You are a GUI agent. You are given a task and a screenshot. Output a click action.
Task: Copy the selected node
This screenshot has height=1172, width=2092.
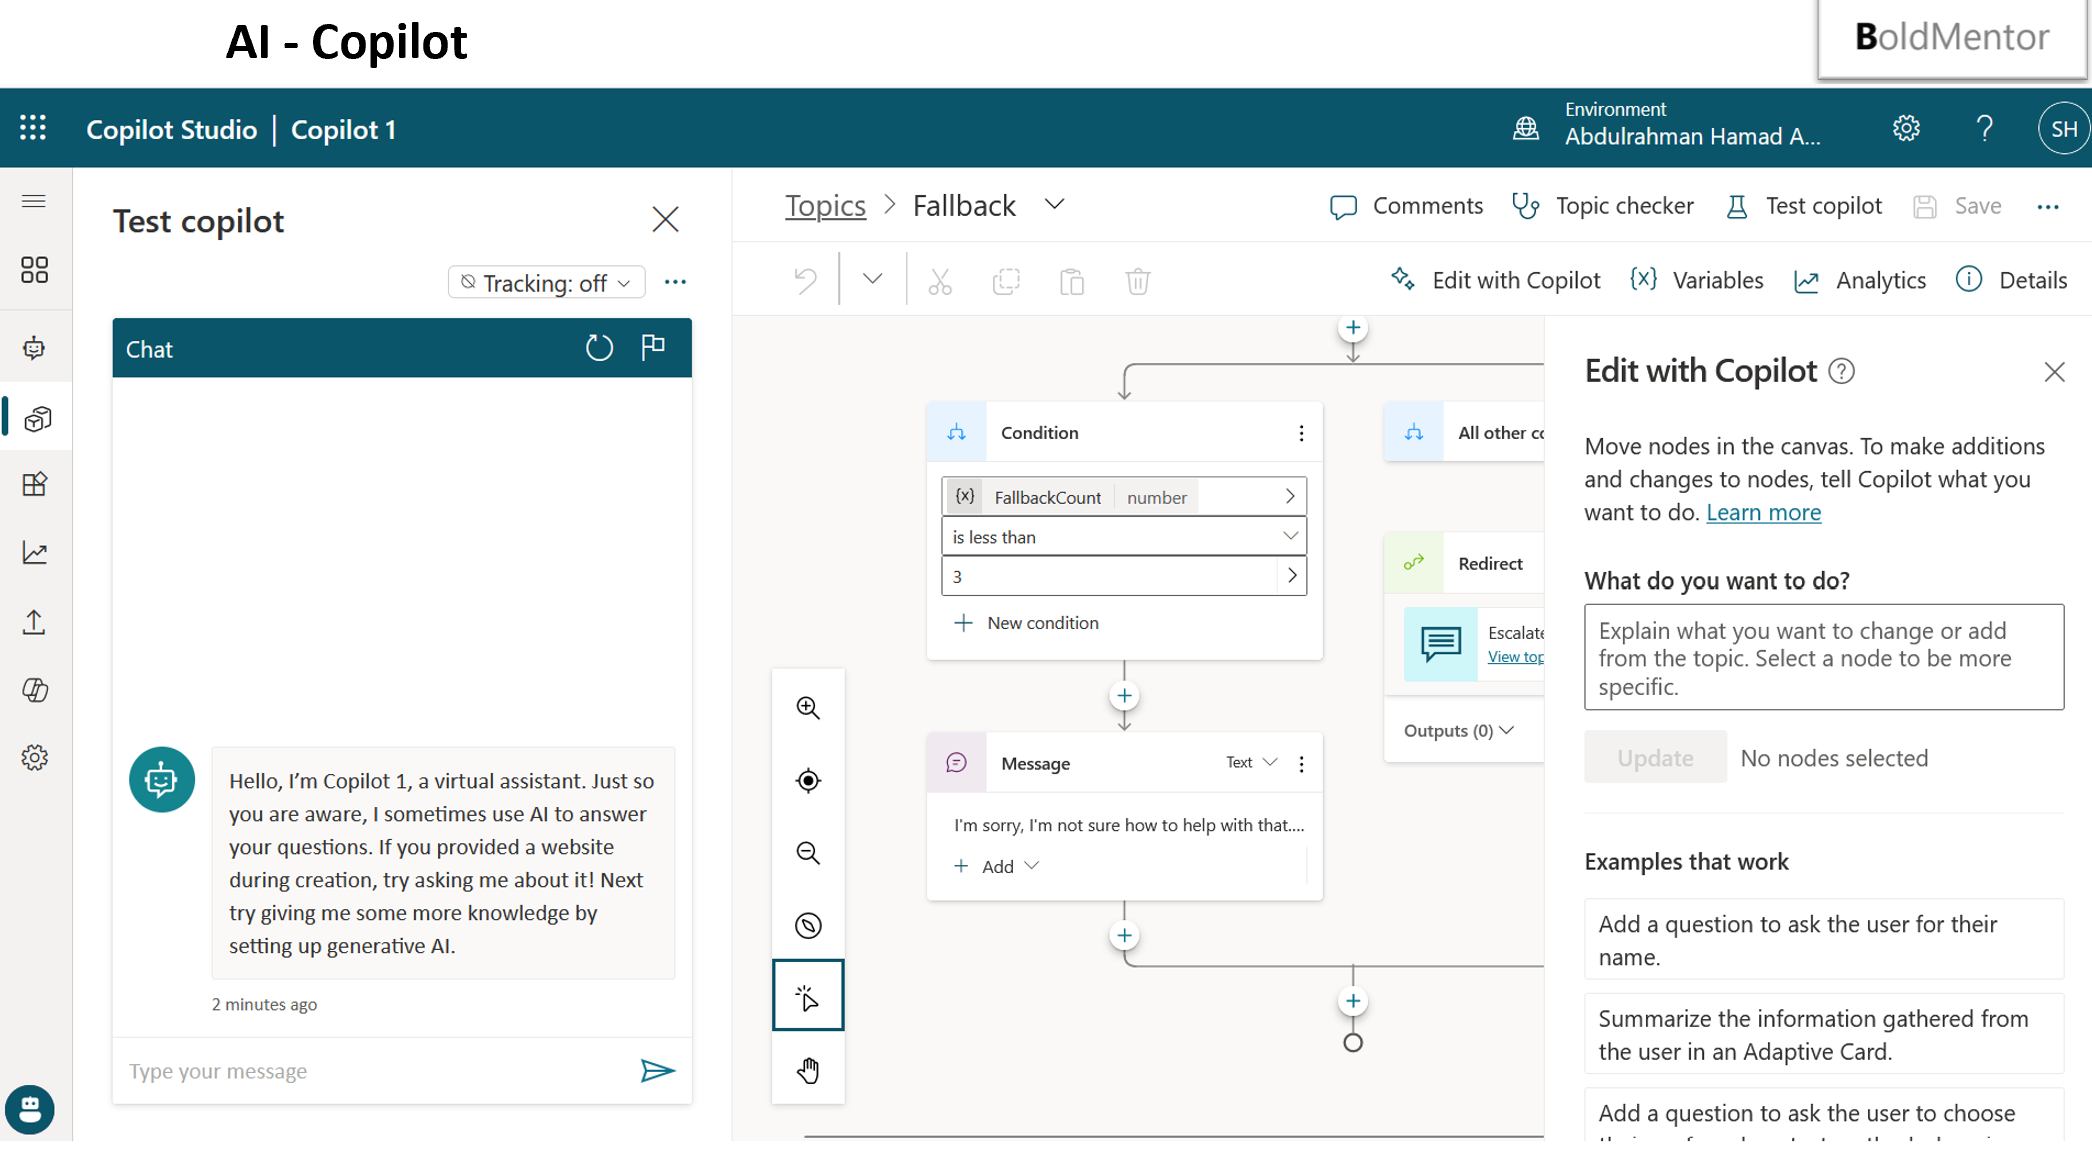click(1006, 282)
